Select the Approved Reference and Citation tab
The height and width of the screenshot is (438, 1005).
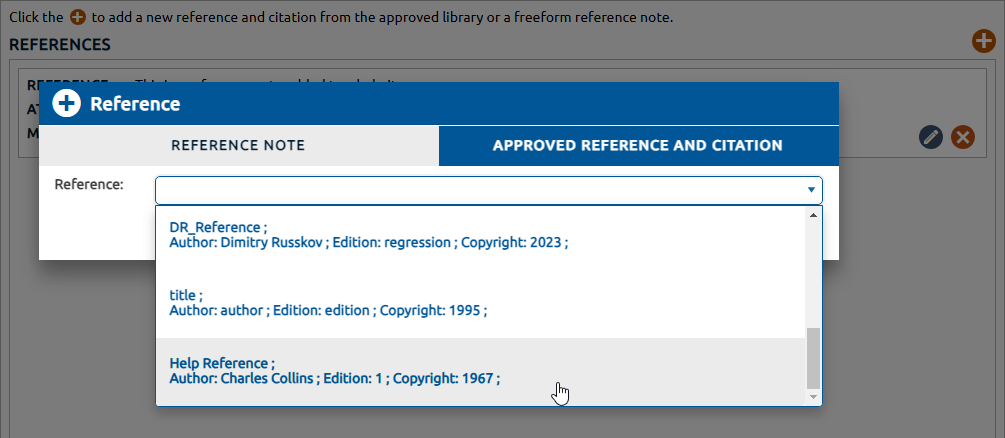[x=637, y=146]
